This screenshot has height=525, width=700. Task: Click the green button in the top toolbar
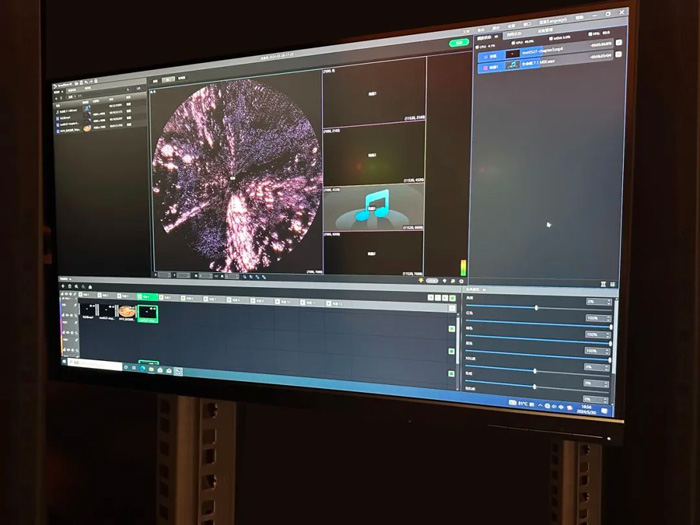[x=459, y=43]
